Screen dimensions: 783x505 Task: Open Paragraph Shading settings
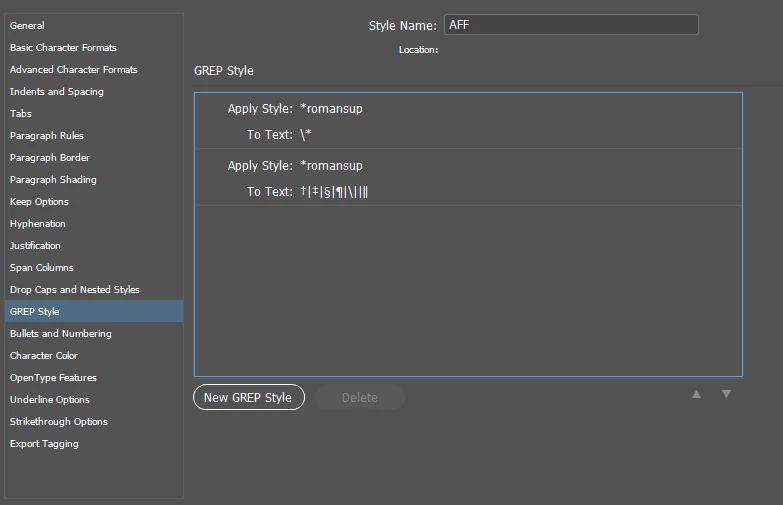pyautogui.click(x=94, y=179)
